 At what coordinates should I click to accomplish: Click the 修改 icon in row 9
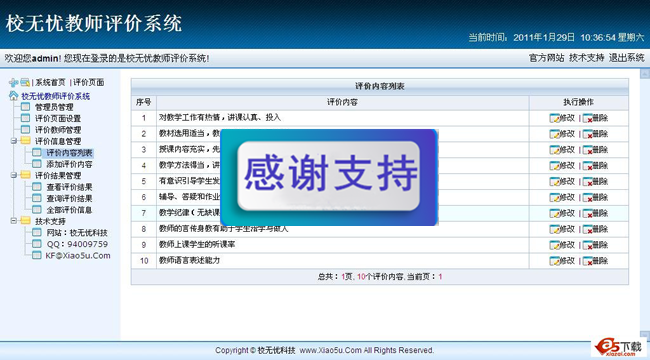tap(554, 245)
